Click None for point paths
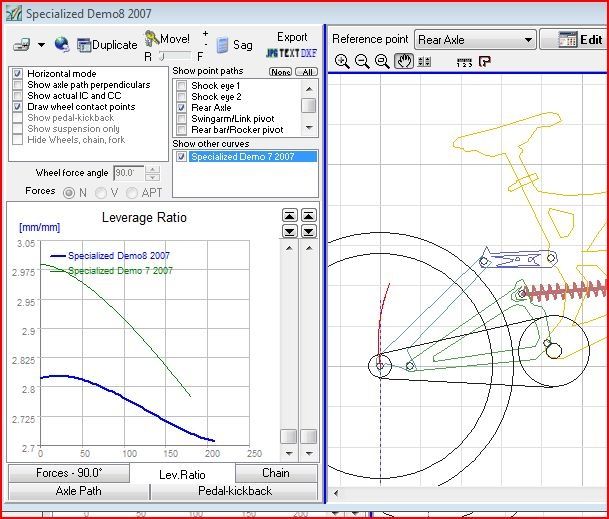Image resolution: width=609 pixels, height=519 pixels. (x=280, y=72)
